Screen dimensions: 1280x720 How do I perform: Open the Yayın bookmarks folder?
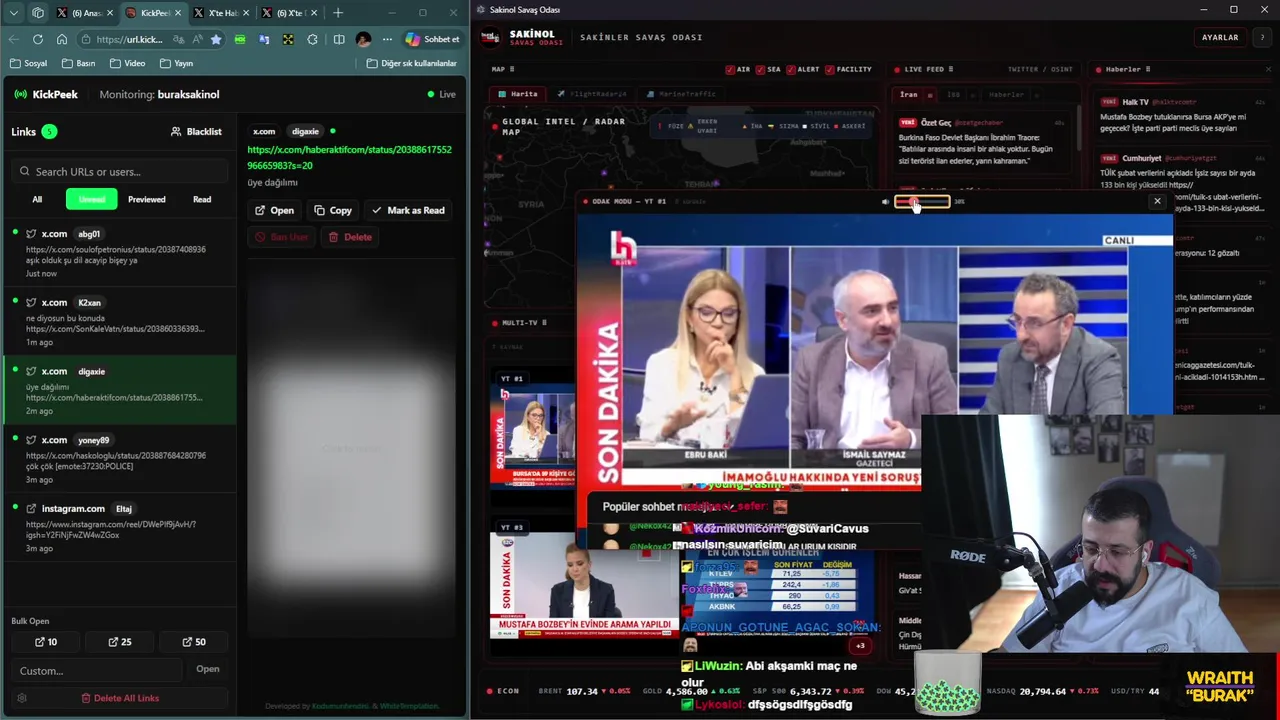[x=176, y=63]
